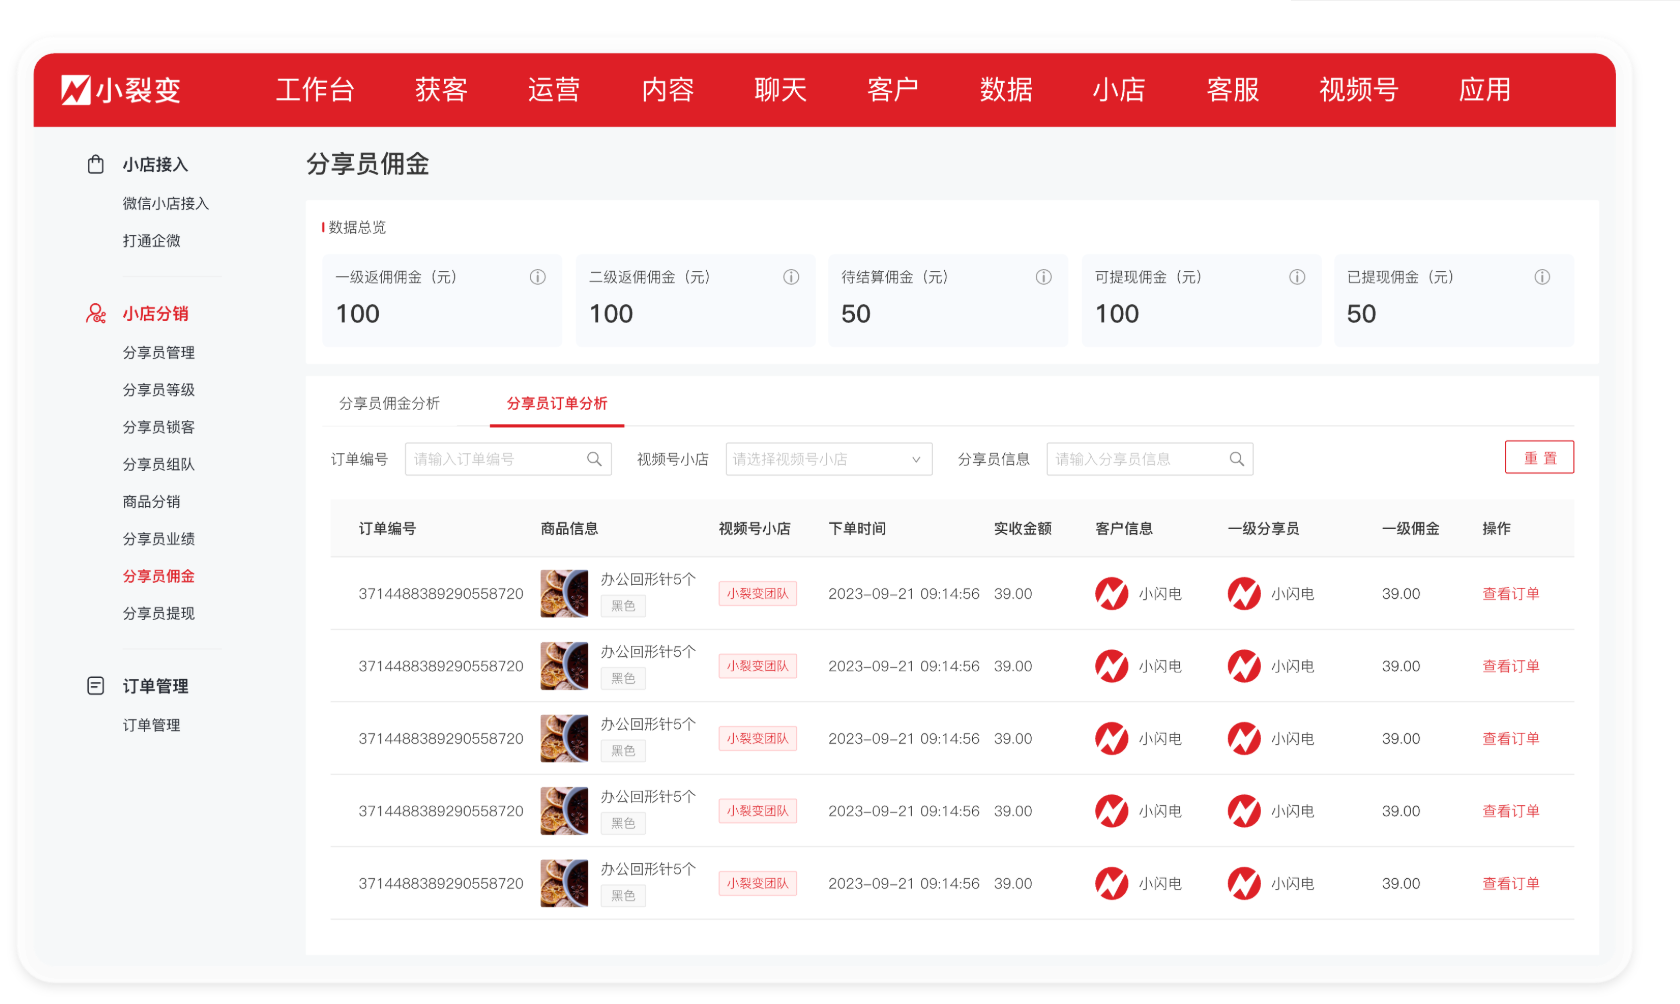Click the 分享员信息 input field
The height and width of the screenshot is (1004, 1680).
pos(1150,459)
